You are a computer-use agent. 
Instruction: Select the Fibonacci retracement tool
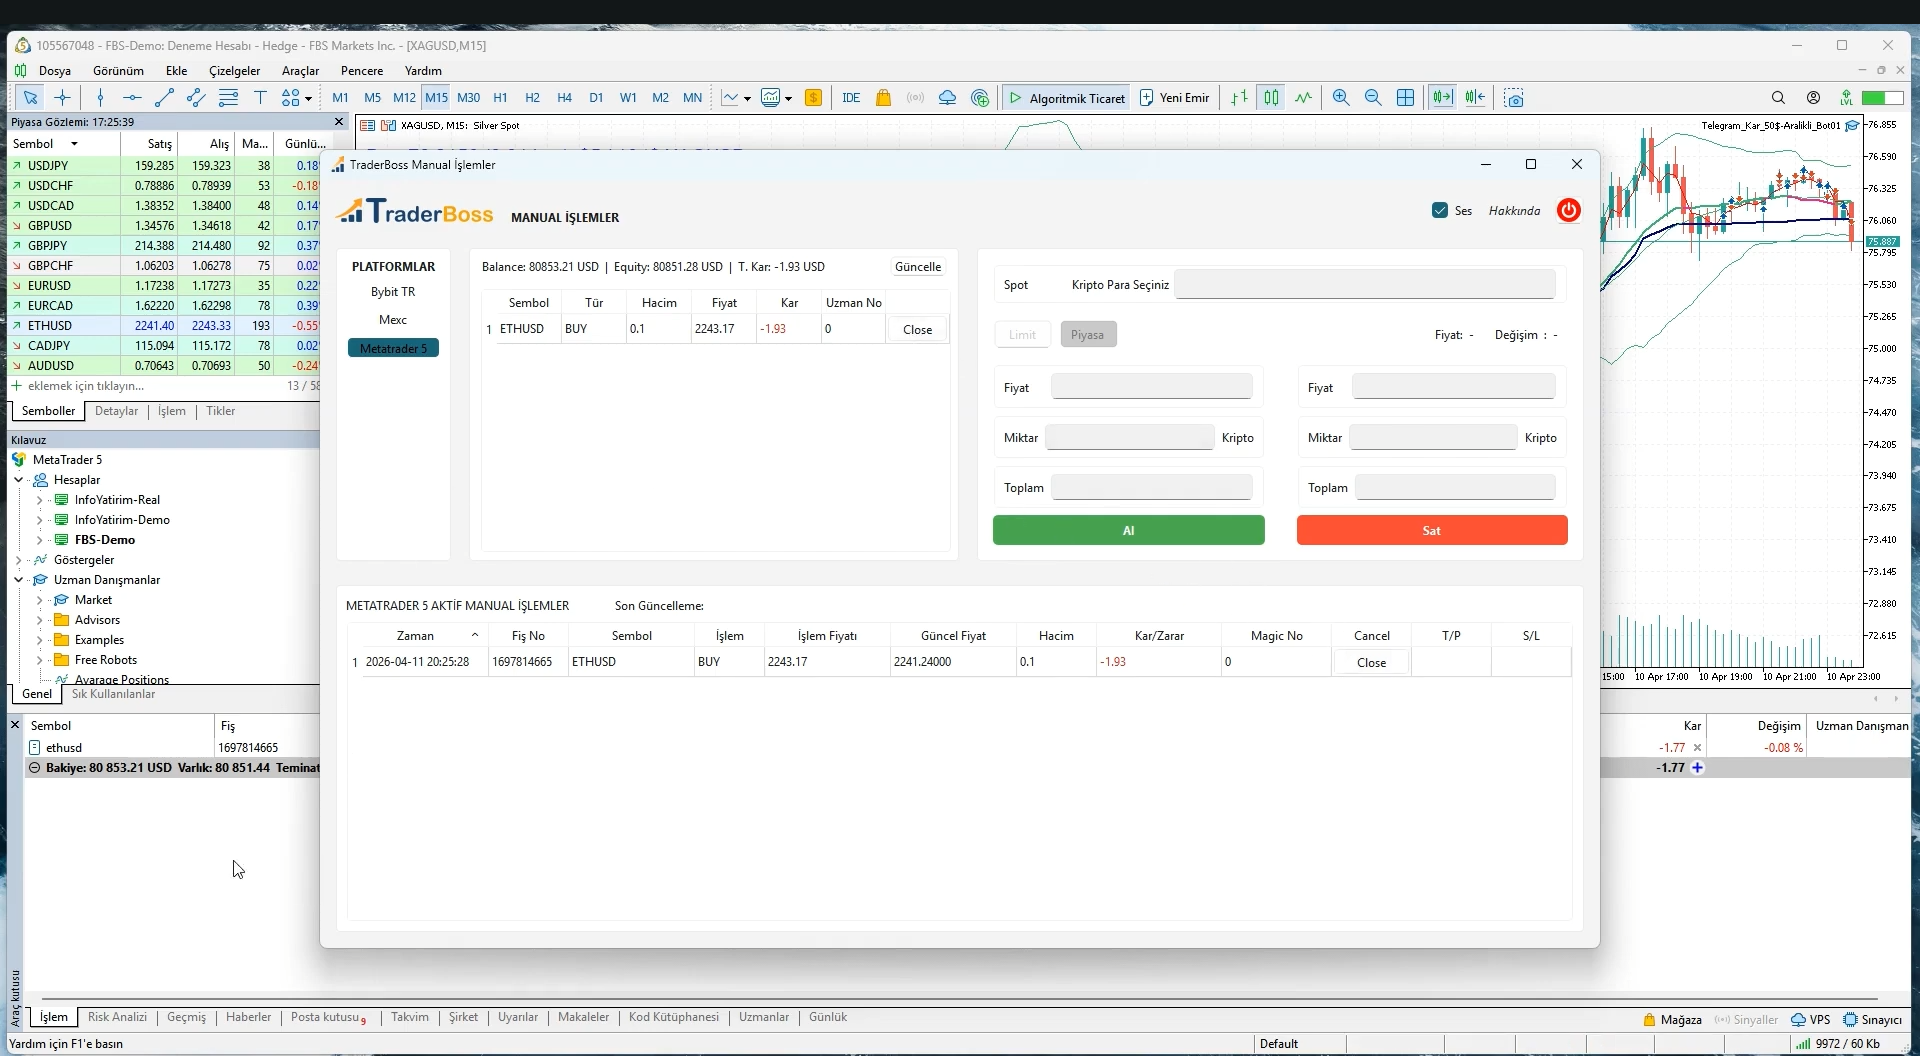pos(228,97)
